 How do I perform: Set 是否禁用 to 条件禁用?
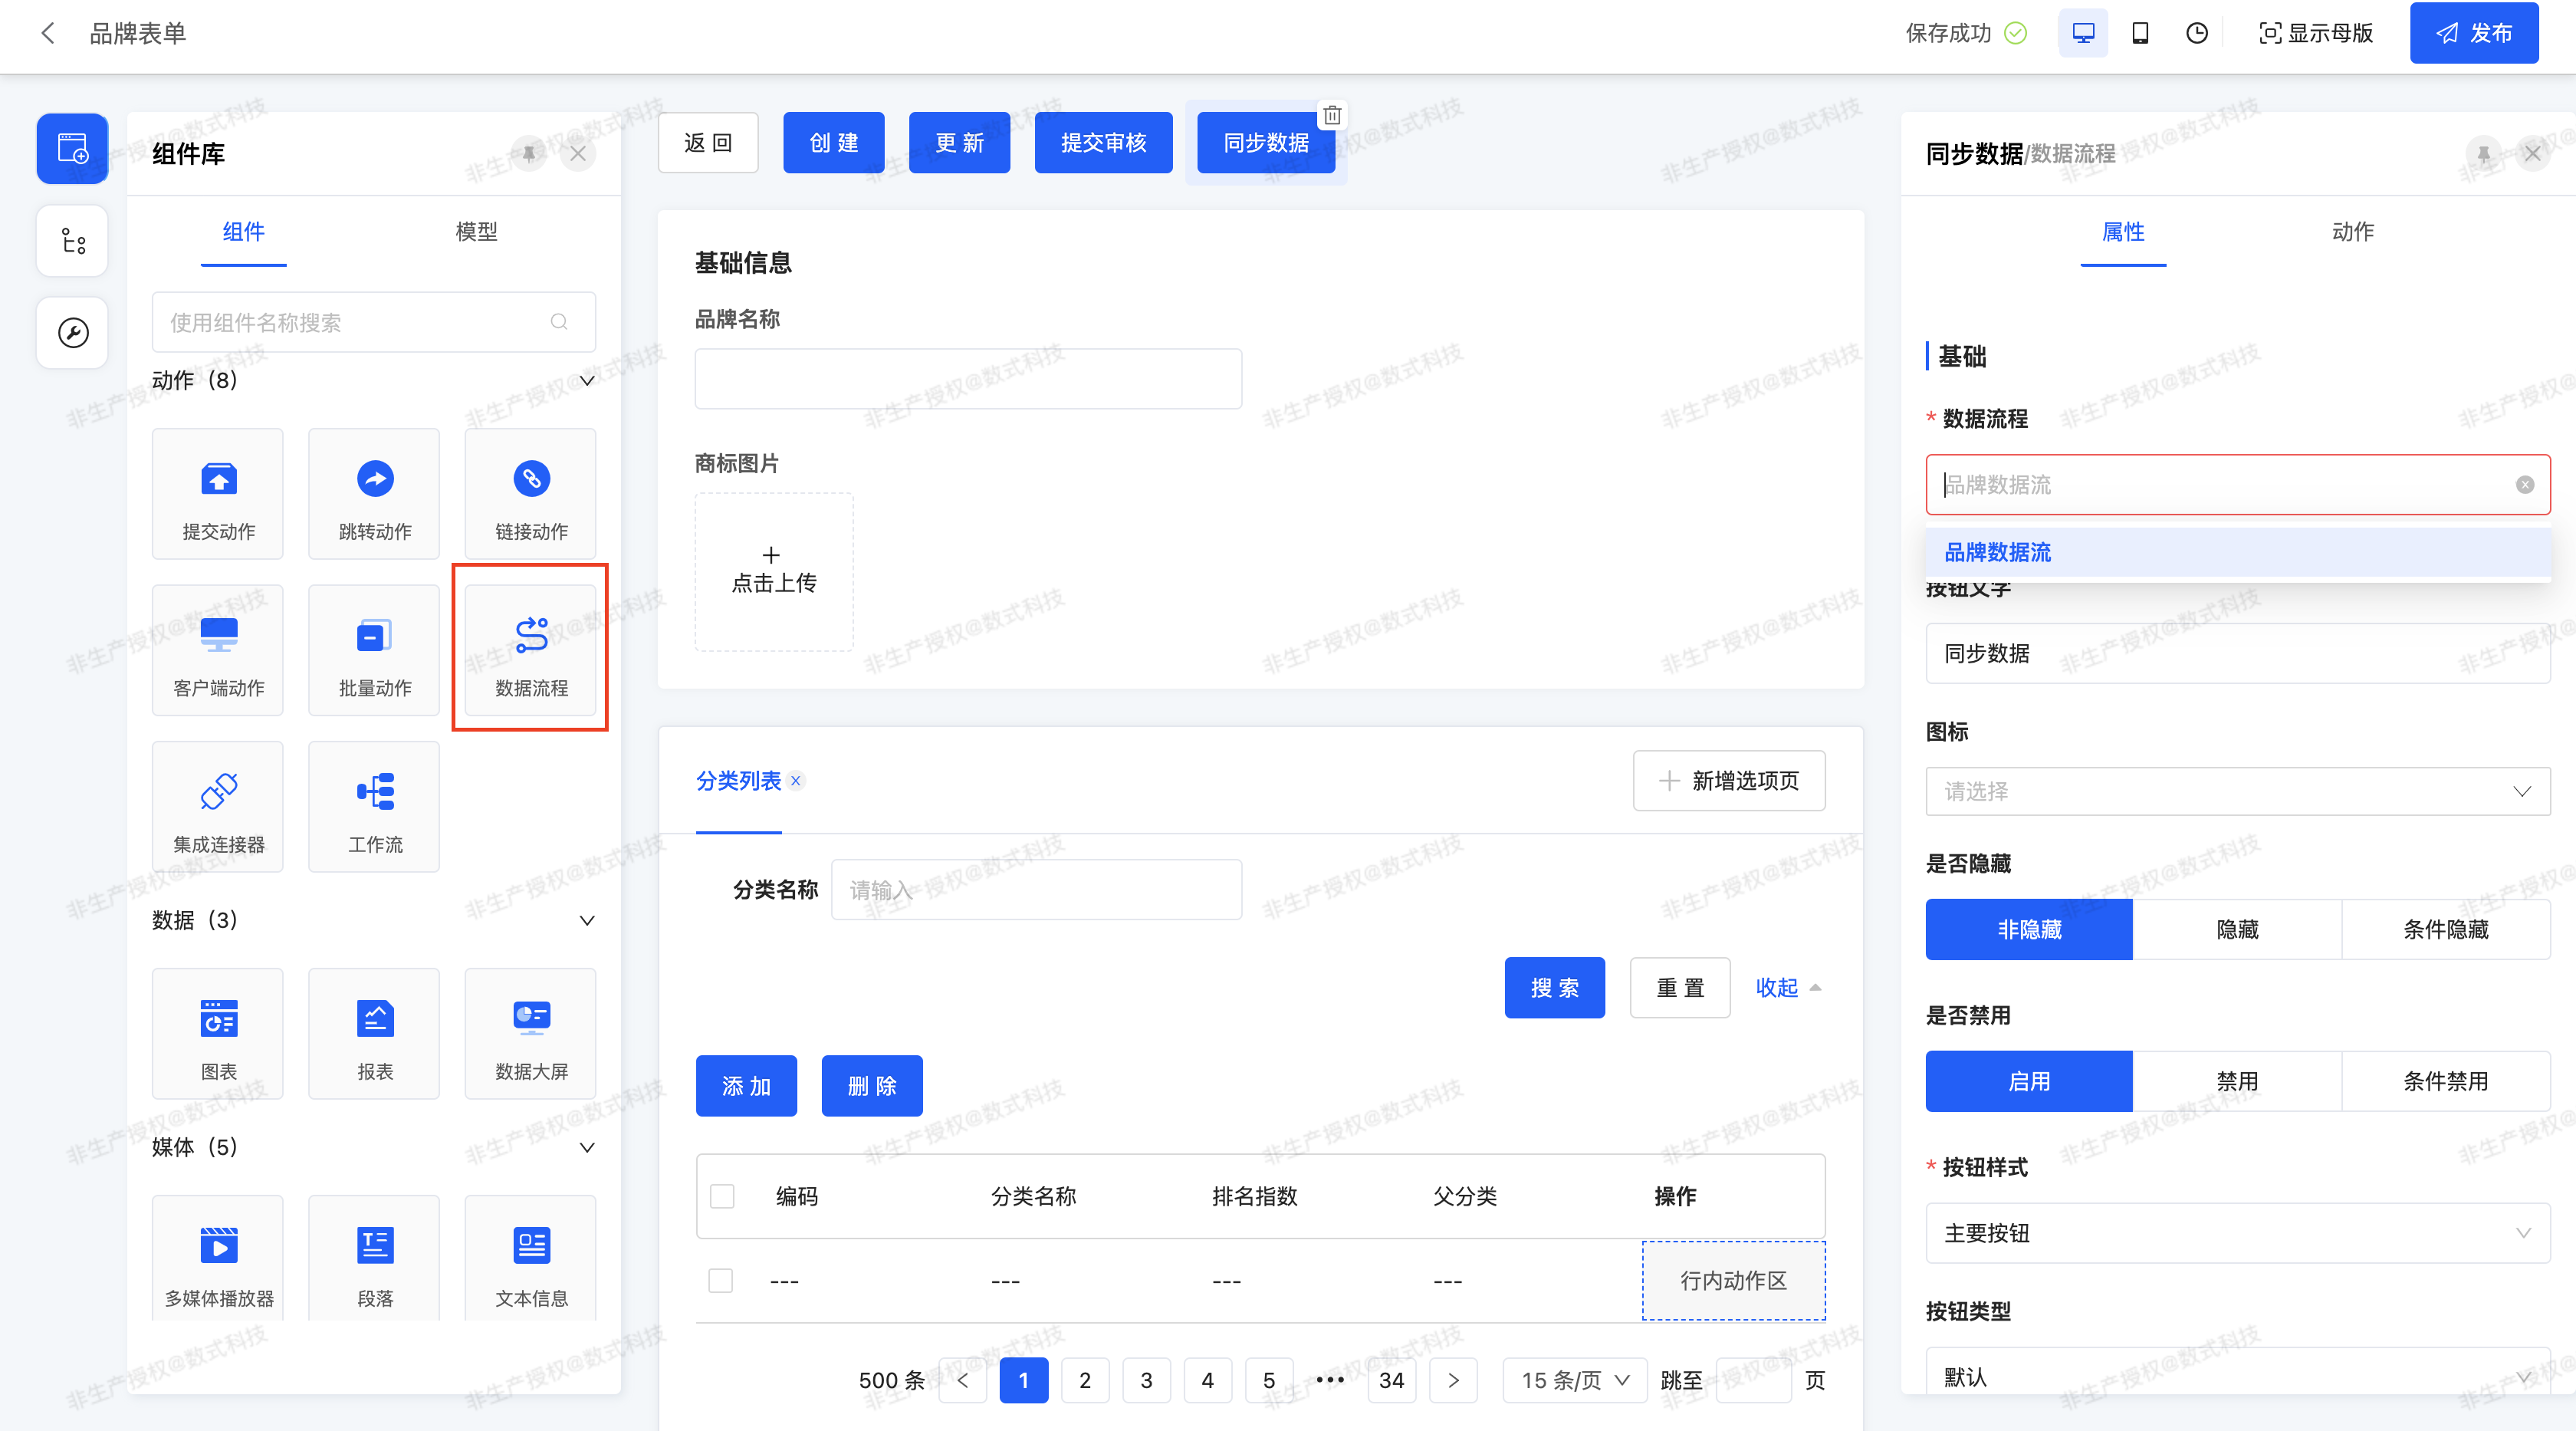[x=2446, y=1081]
